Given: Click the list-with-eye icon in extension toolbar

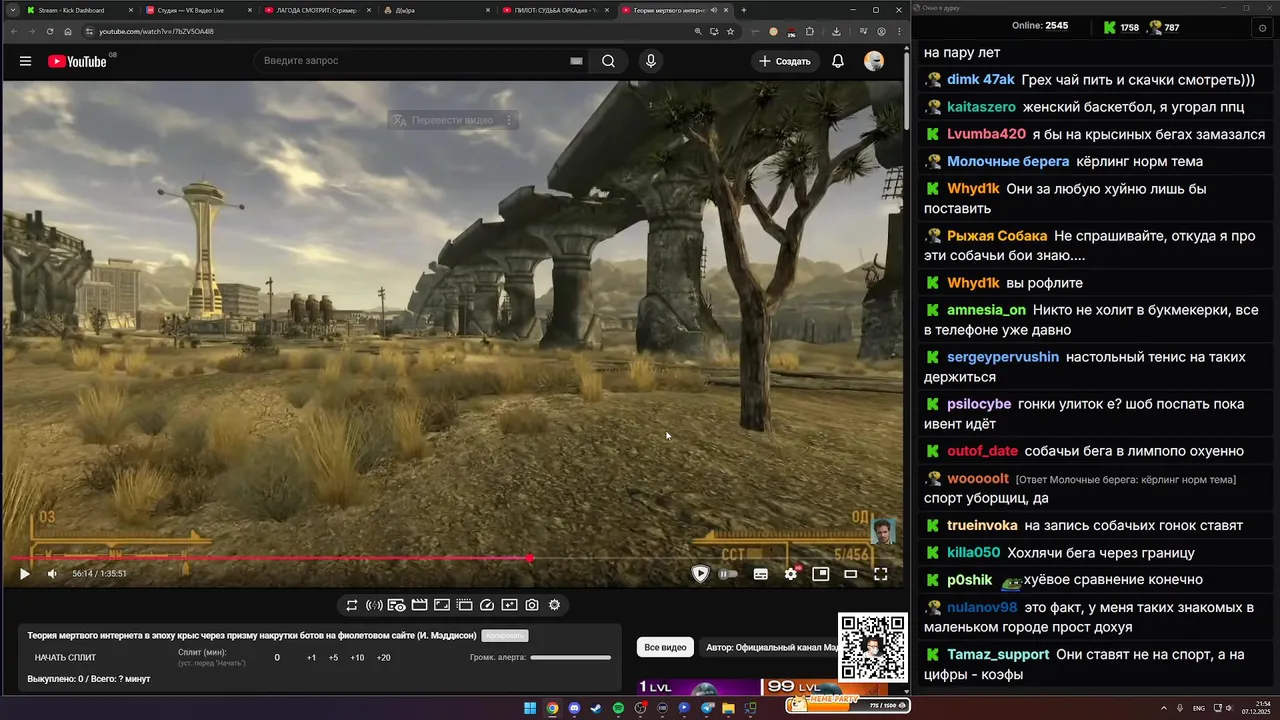Looking at the screenshot, I should point(397,605).
